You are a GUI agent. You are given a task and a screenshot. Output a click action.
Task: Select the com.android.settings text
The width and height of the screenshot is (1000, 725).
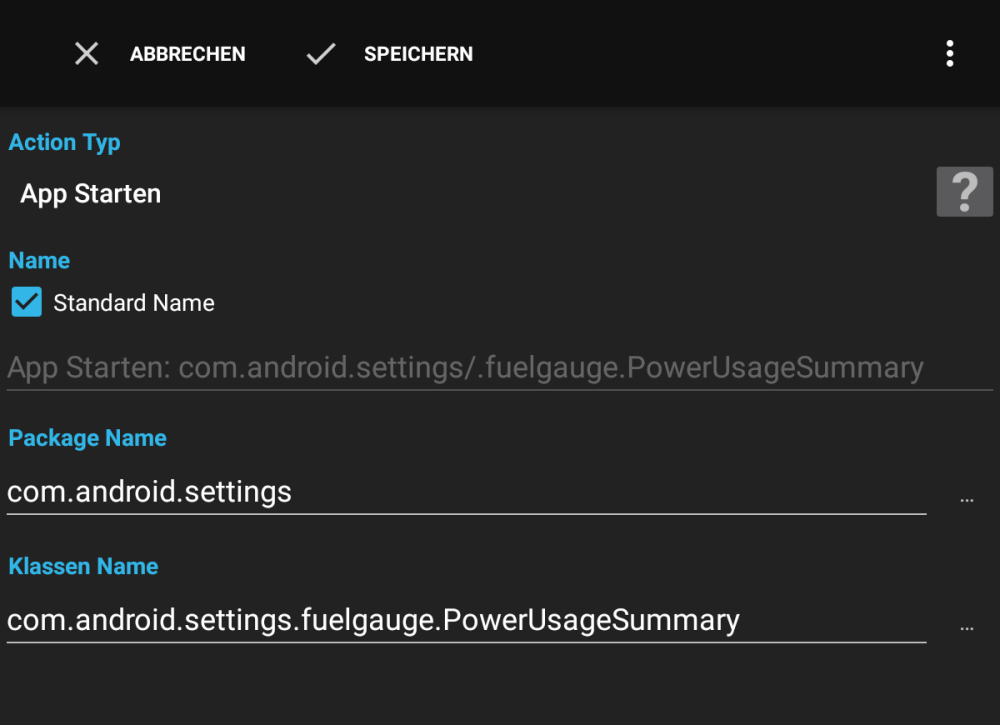pos(149,491)
